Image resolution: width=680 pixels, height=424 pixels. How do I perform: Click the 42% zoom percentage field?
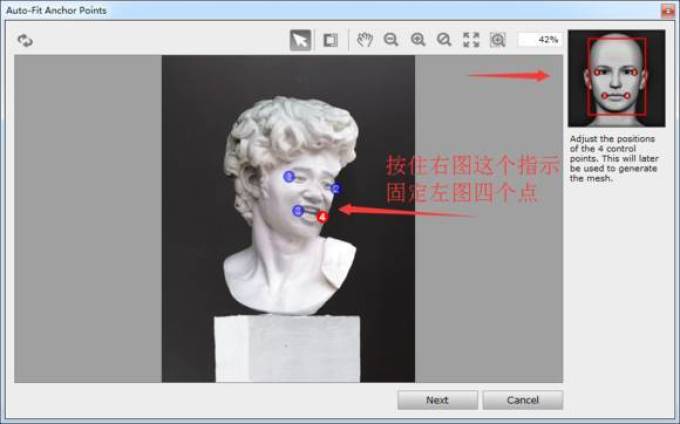click(x=539, y=40)
